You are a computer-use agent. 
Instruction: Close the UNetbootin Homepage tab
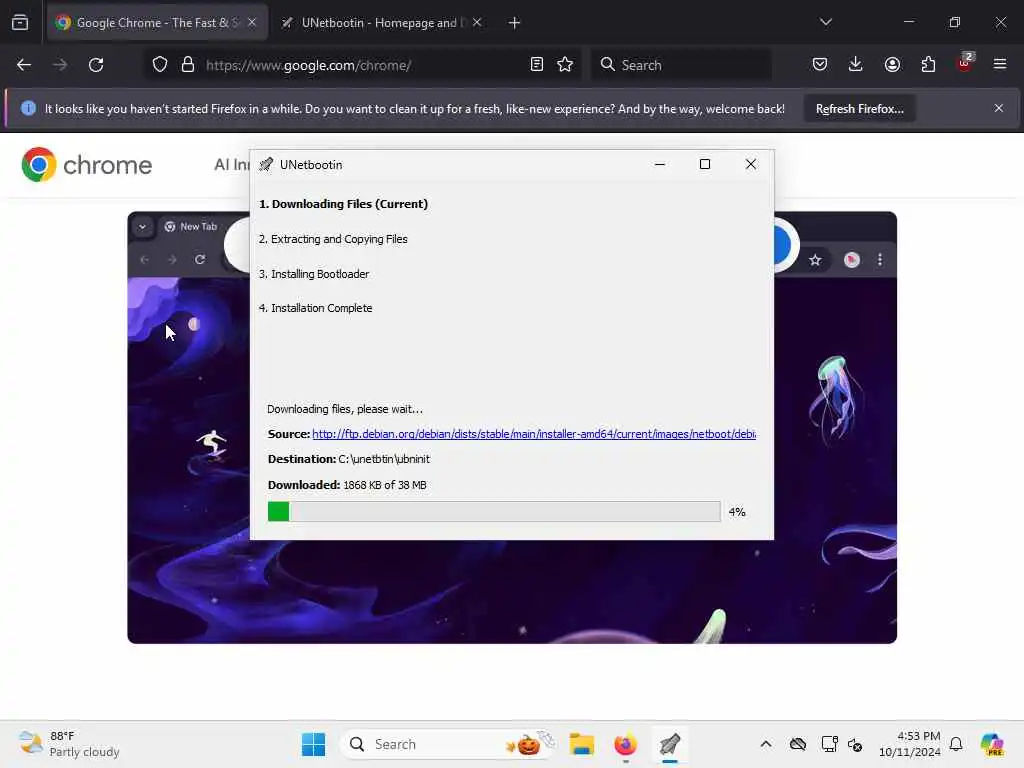pyautogui.click(x=477, y=22)
